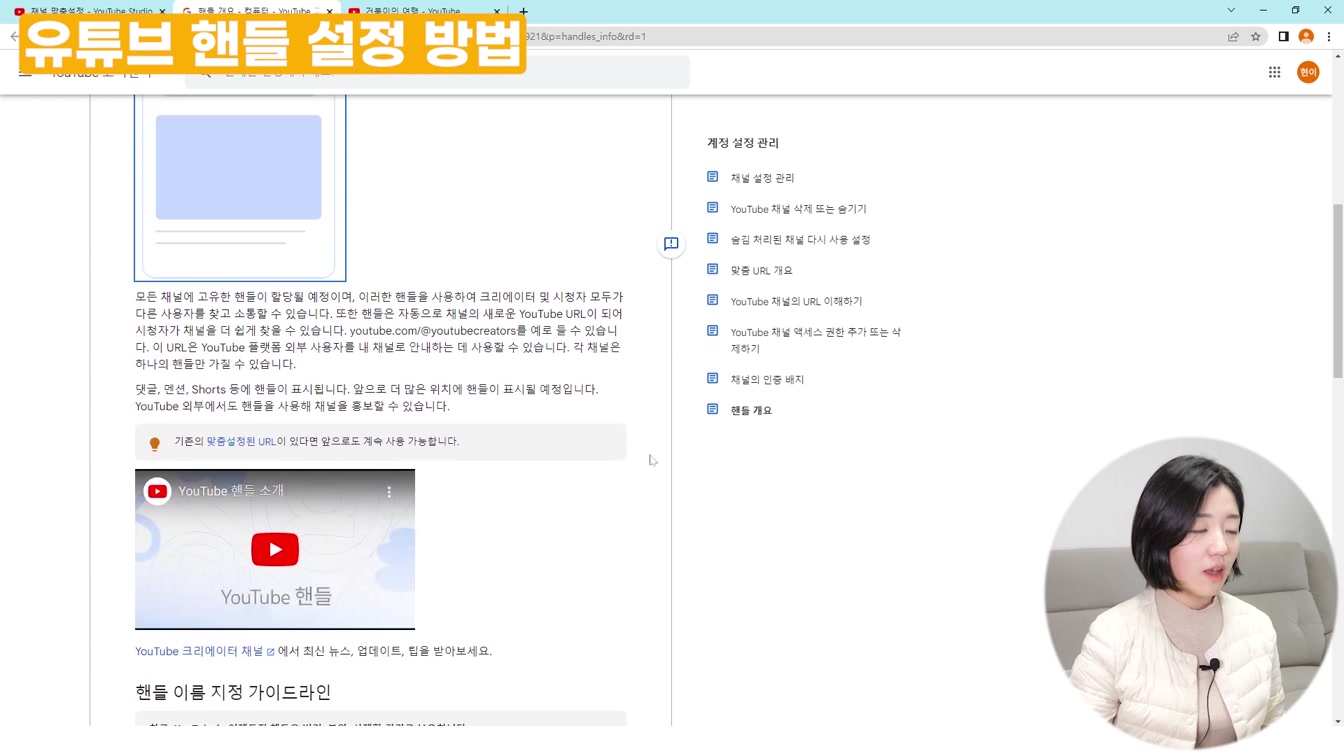1344x756 pixels.
Task: Follow the 맞춤설정된 URL link
Action: point(241,441)
